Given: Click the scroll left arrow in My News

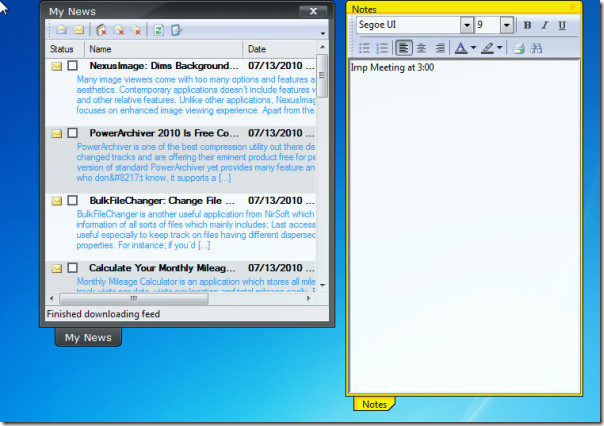Looking at the screenshot, I should (52, 299).
